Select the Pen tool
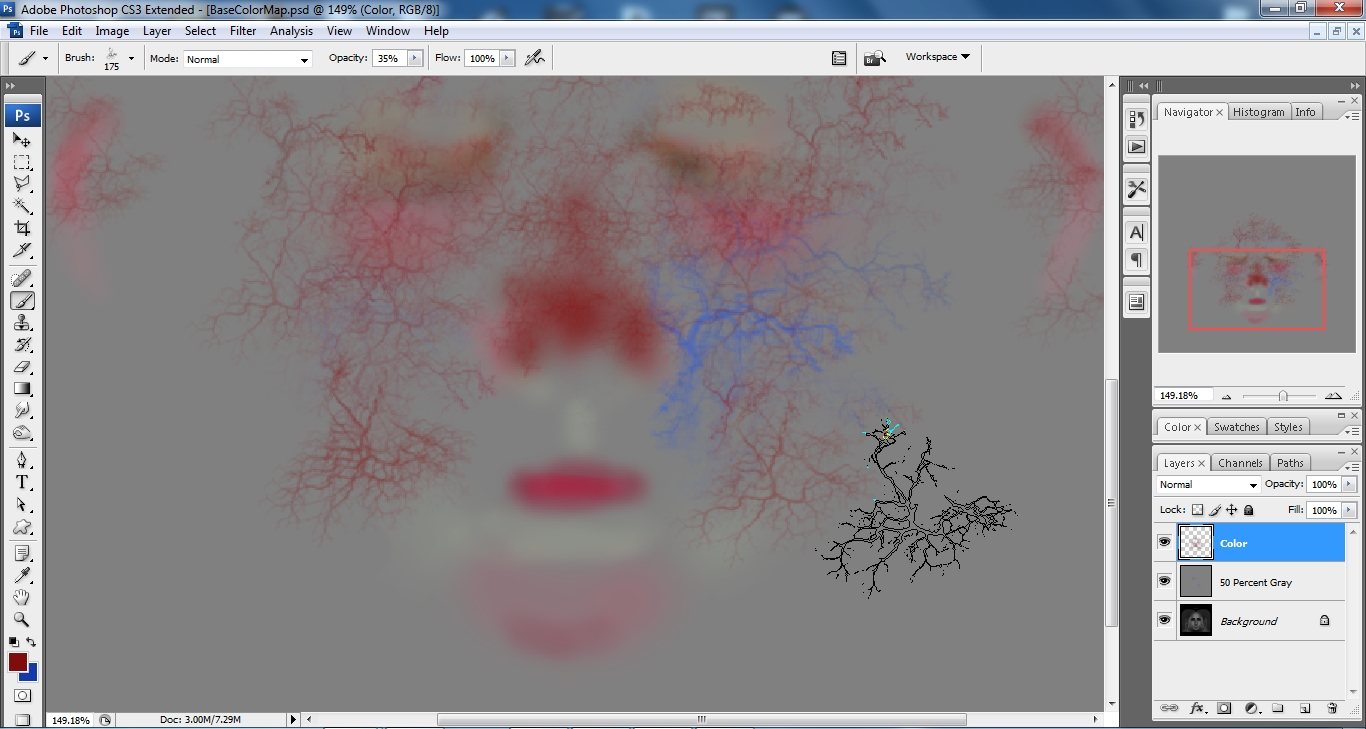 (x=22, y=460)
